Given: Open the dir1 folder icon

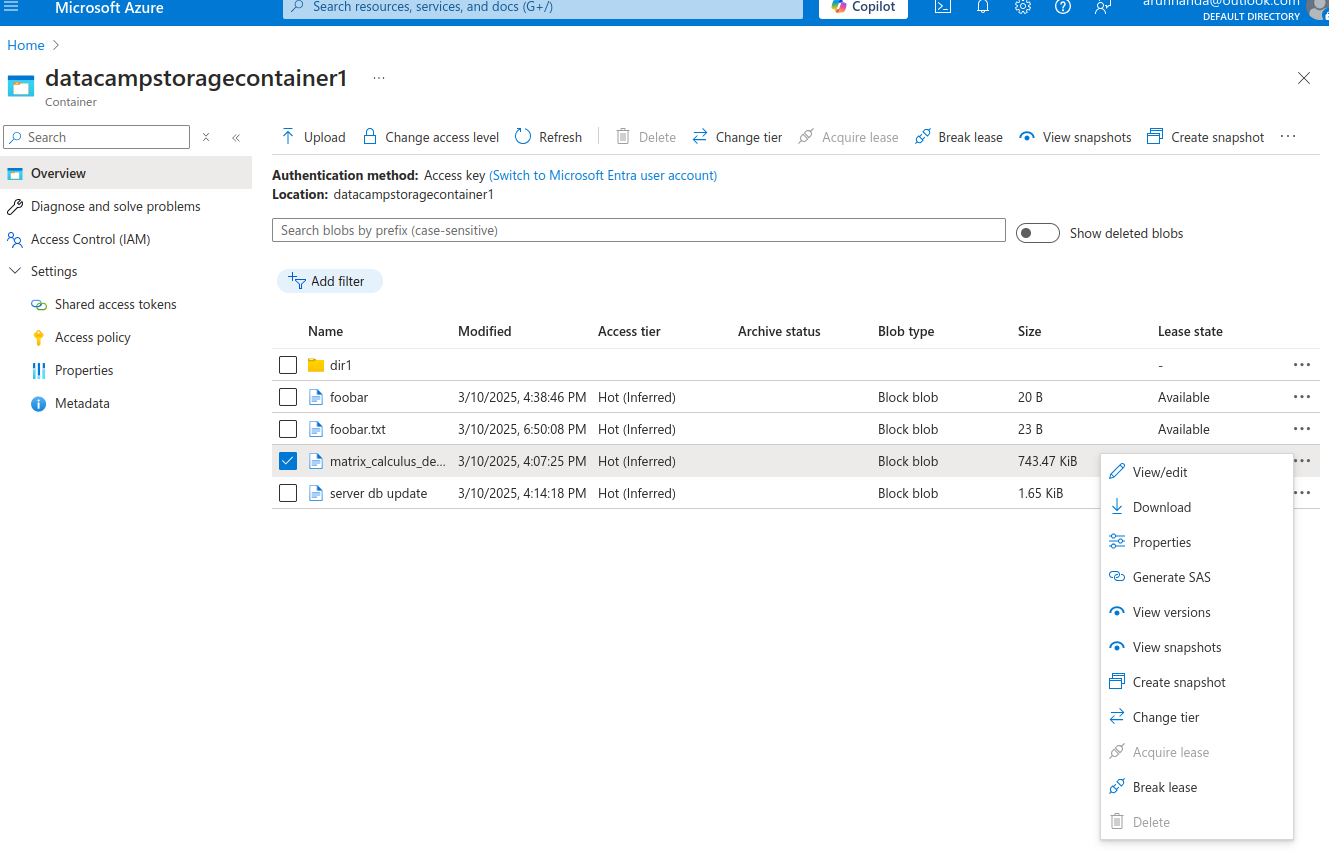Looking at the screenshot, I should point(316,365).
